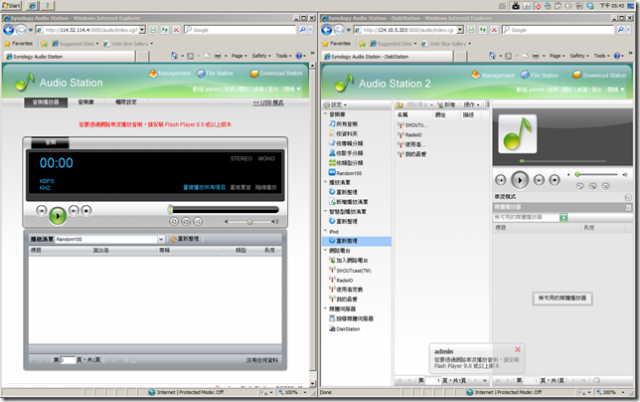Click repeat icon below left player seek bar
This screenshot has width=640, height=402.
pyautogui.click(x=174, y=221)
